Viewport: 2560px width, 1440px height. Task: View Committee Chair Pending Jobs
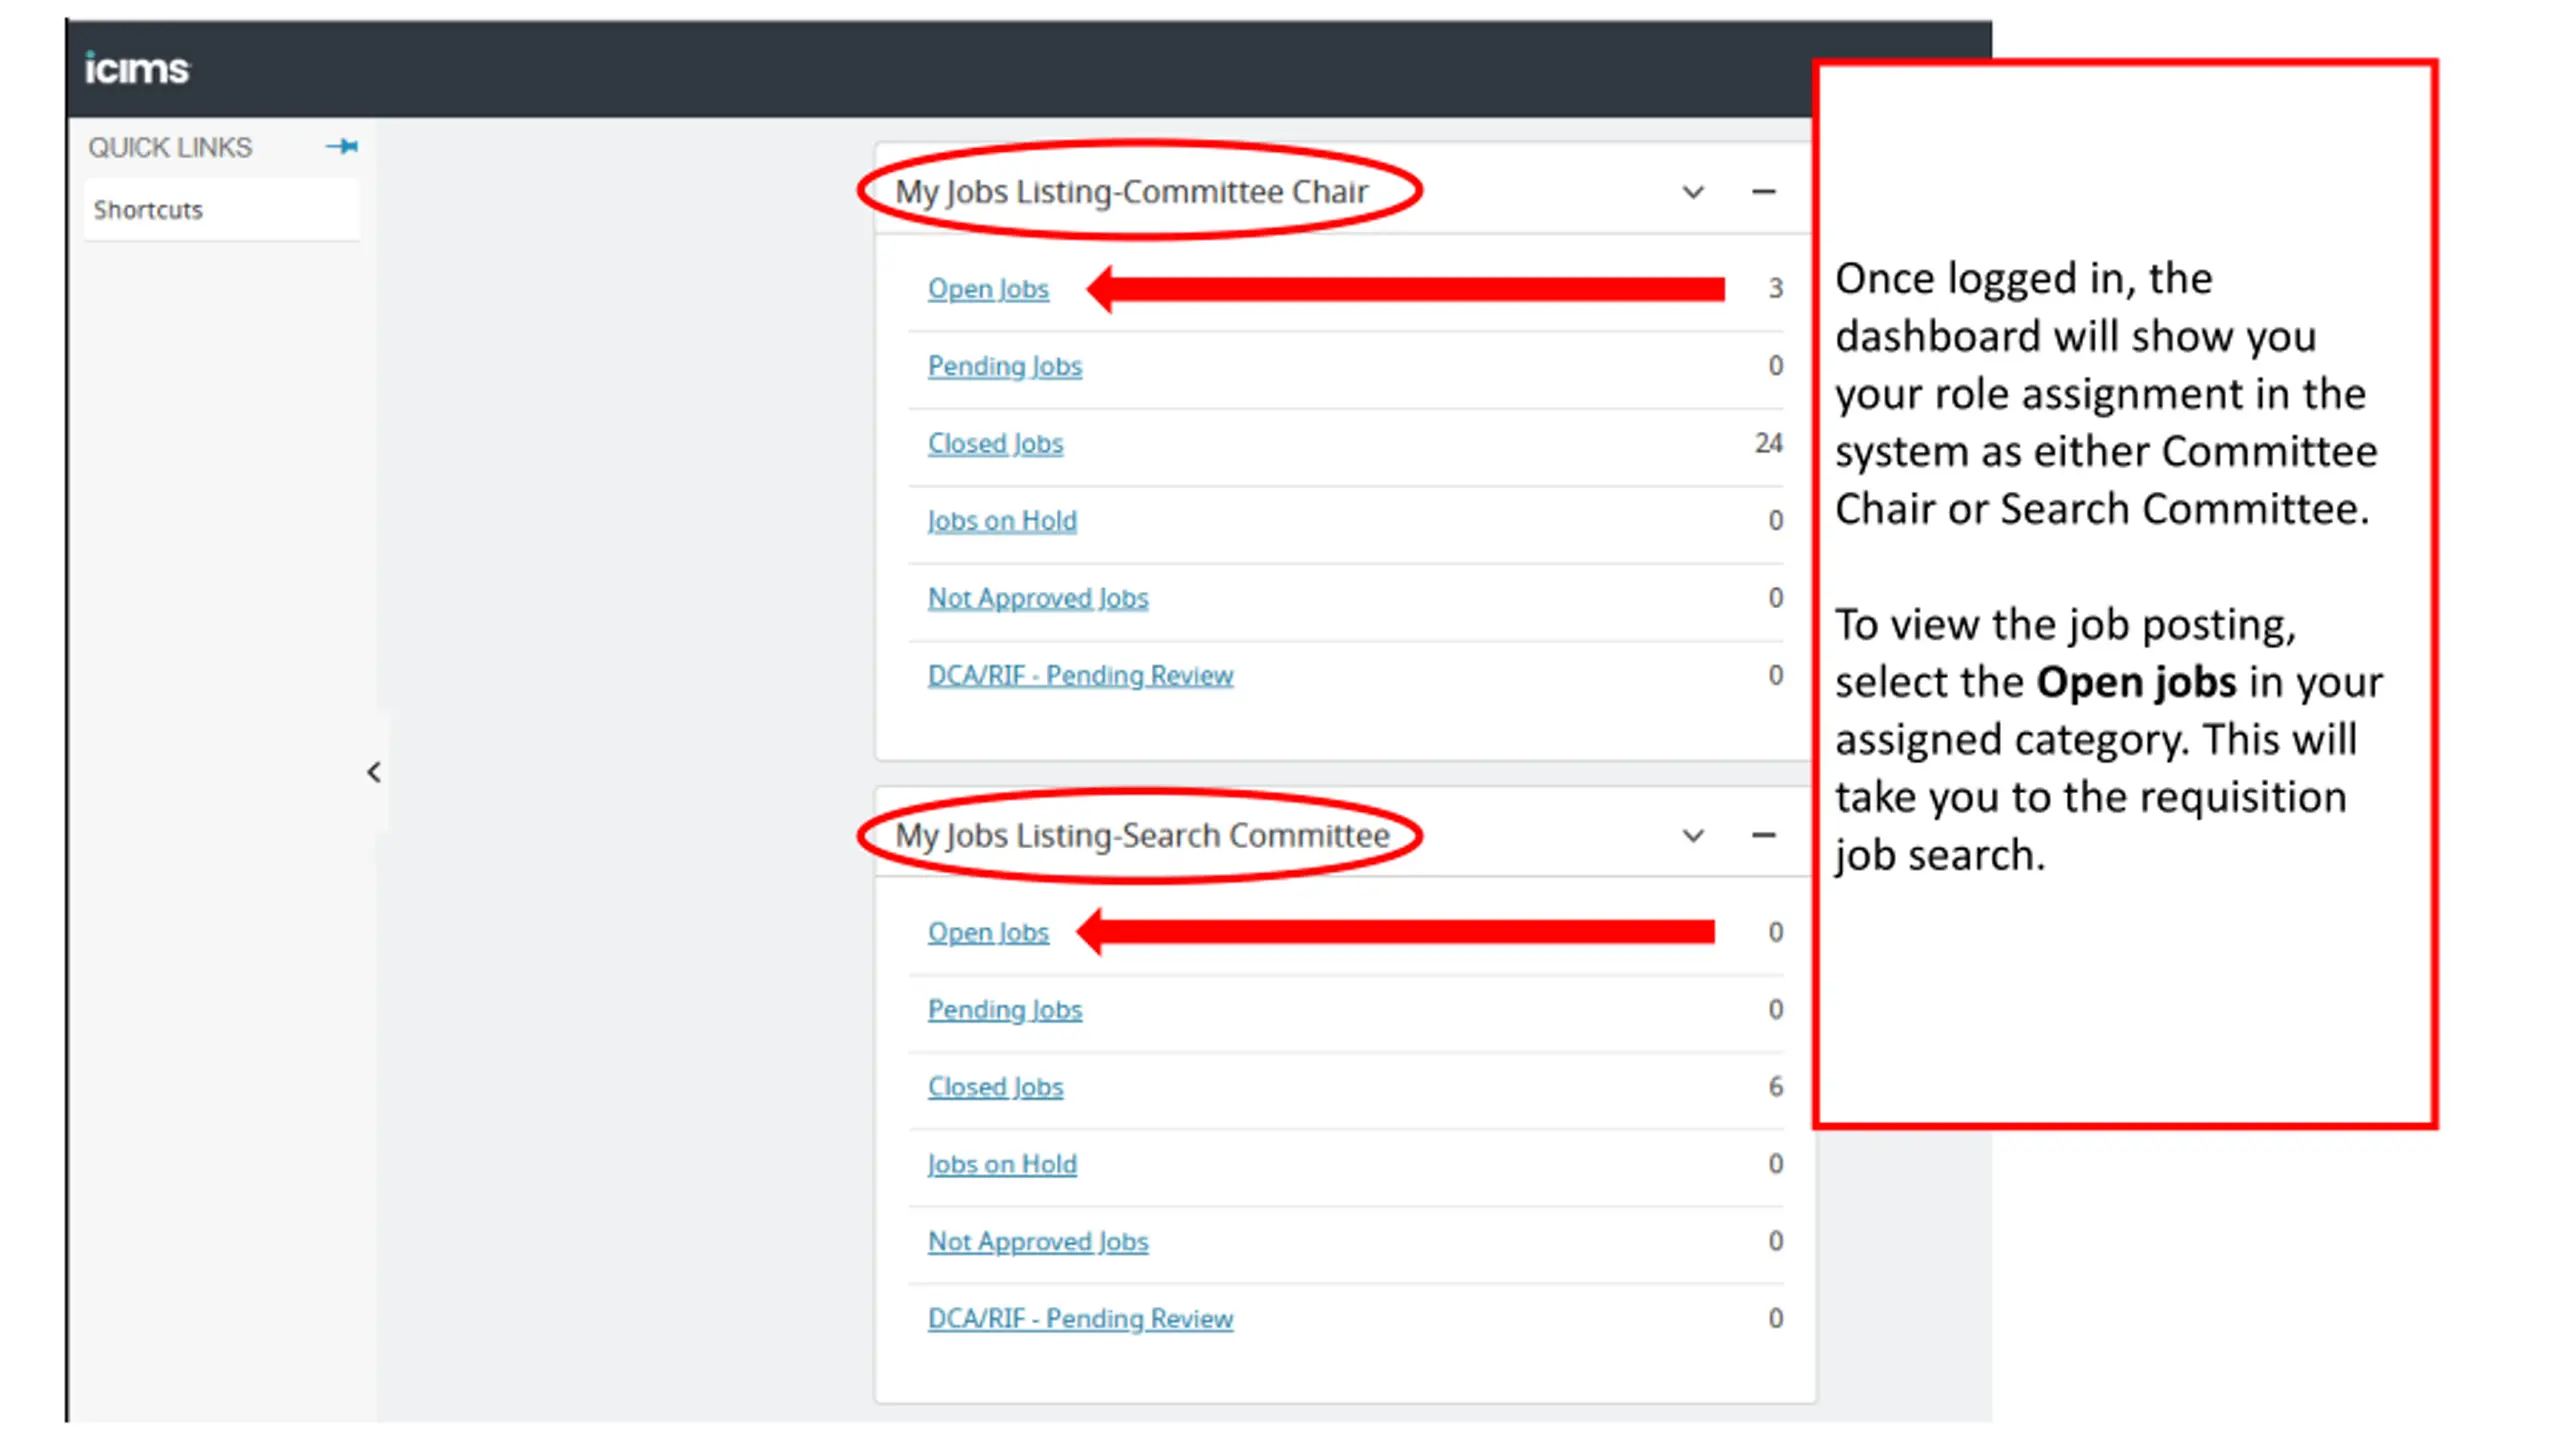pyautogui.click(x=1004, y=366)
